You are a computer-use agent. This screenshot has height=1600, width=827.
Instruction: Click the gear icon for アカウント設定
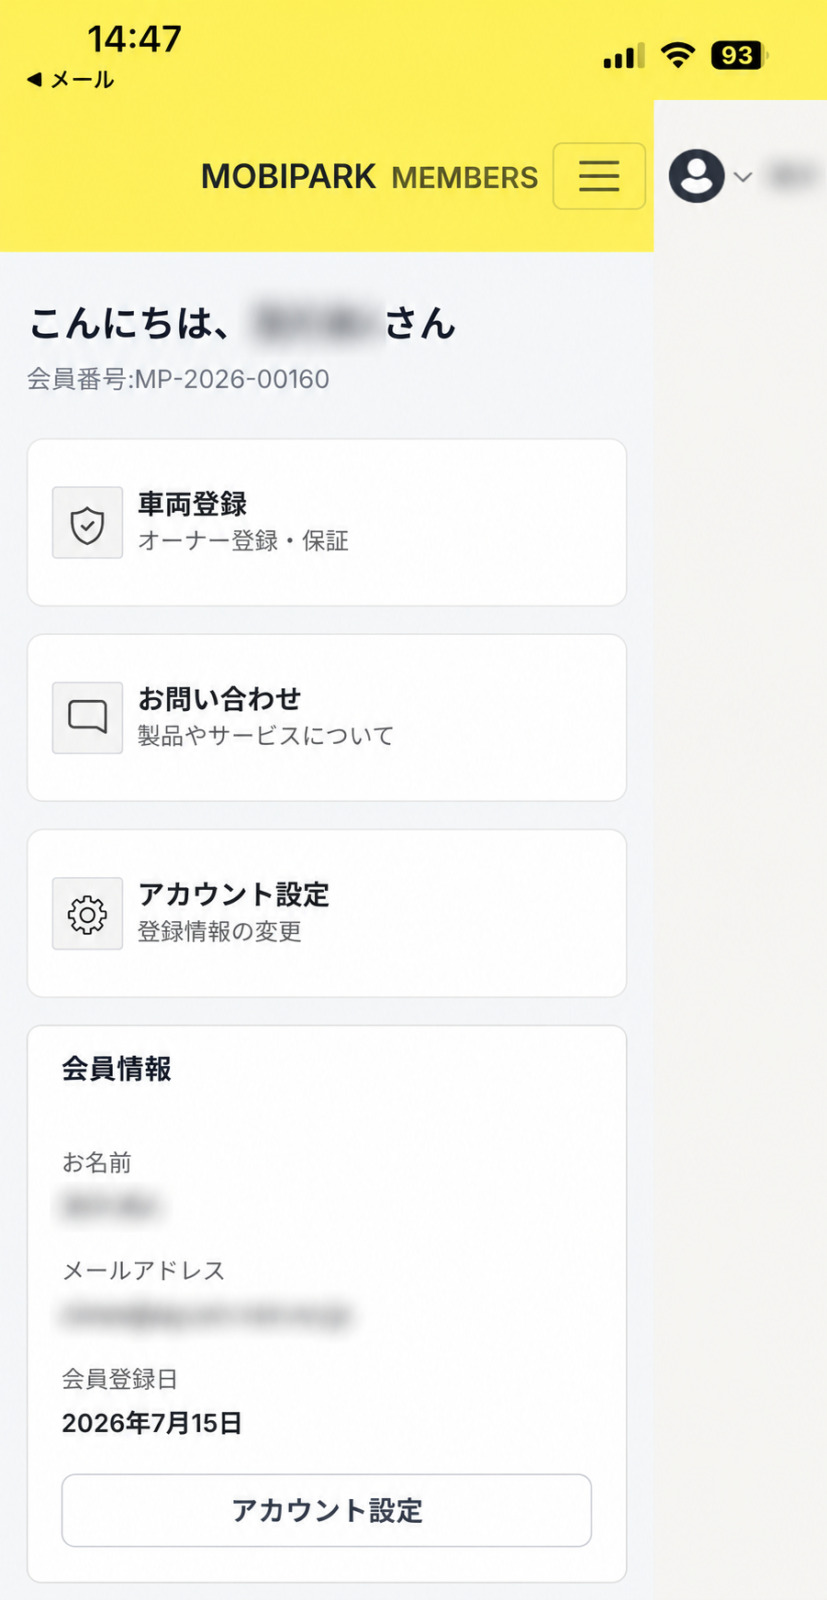pos(87,914)
